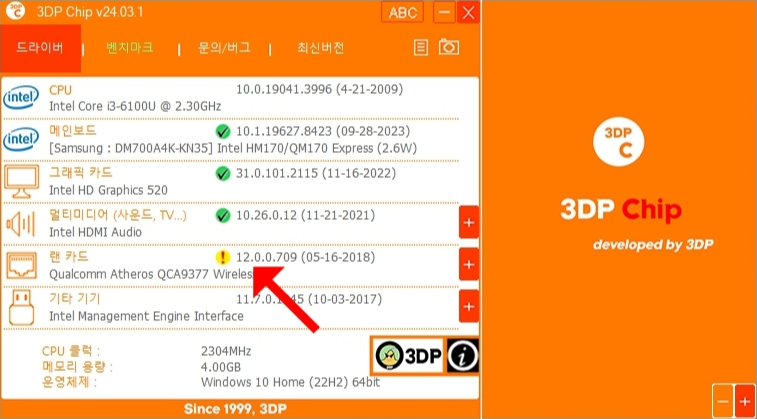Click the USB dongle icon for 기타 기기
757x419 pixels.
click(x=21, y=307)
